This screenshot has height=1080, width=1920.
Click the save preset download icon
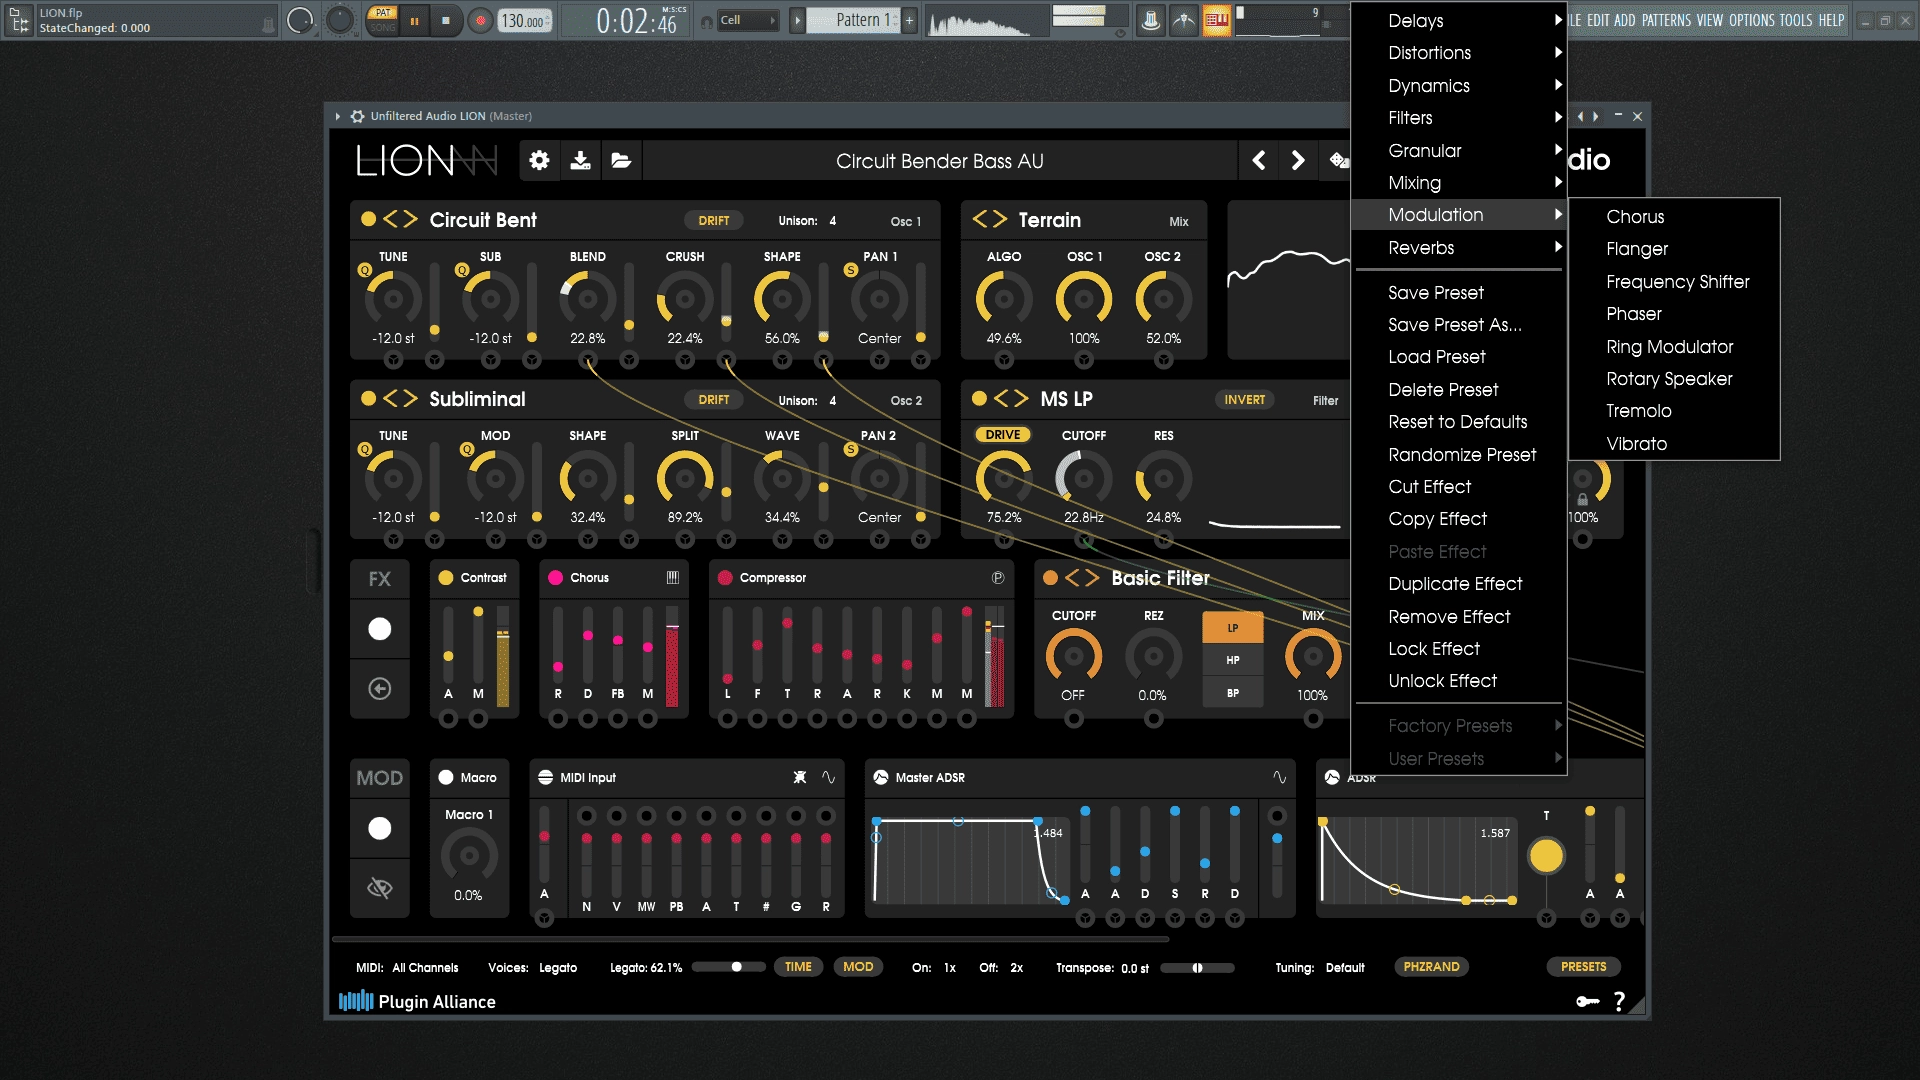tap(580, 161)
